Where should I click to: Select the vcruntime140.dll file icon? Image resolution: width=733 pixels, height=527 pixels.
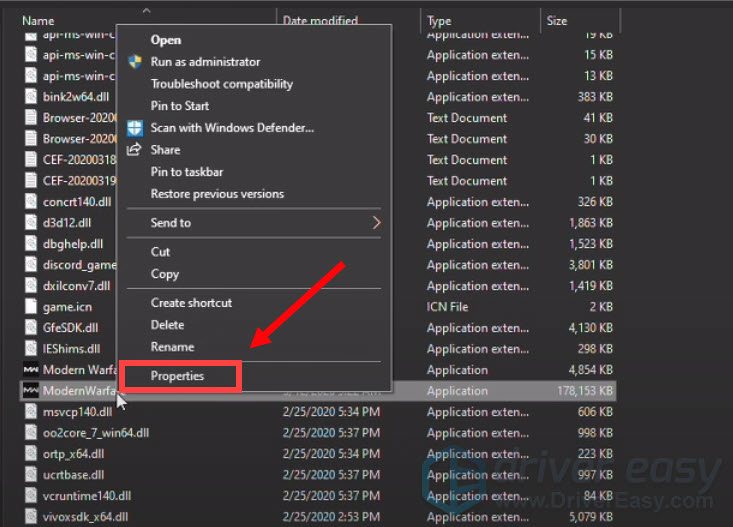coord(31,496)
